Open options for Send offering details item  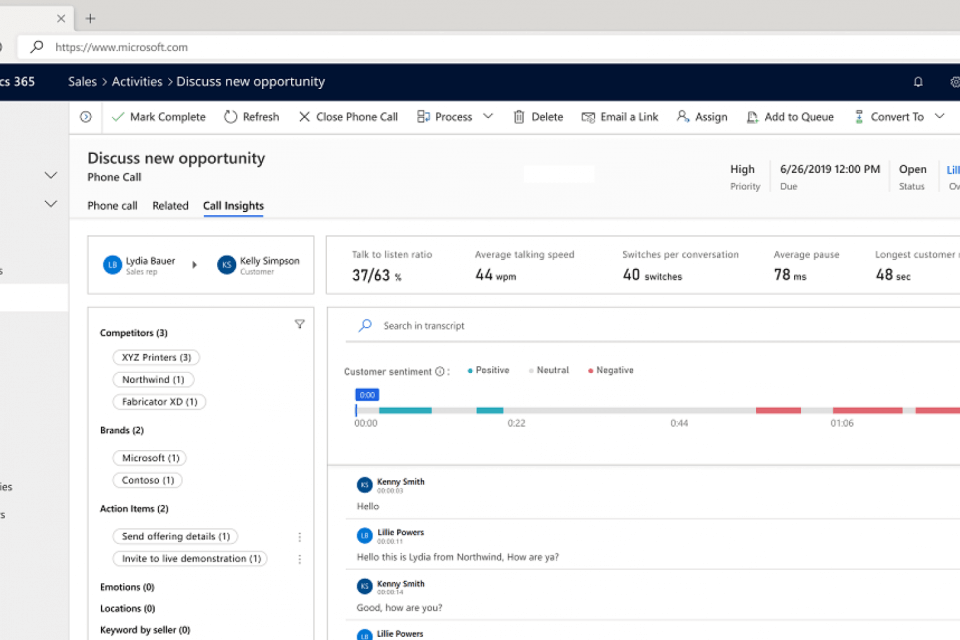coord(299,537)
